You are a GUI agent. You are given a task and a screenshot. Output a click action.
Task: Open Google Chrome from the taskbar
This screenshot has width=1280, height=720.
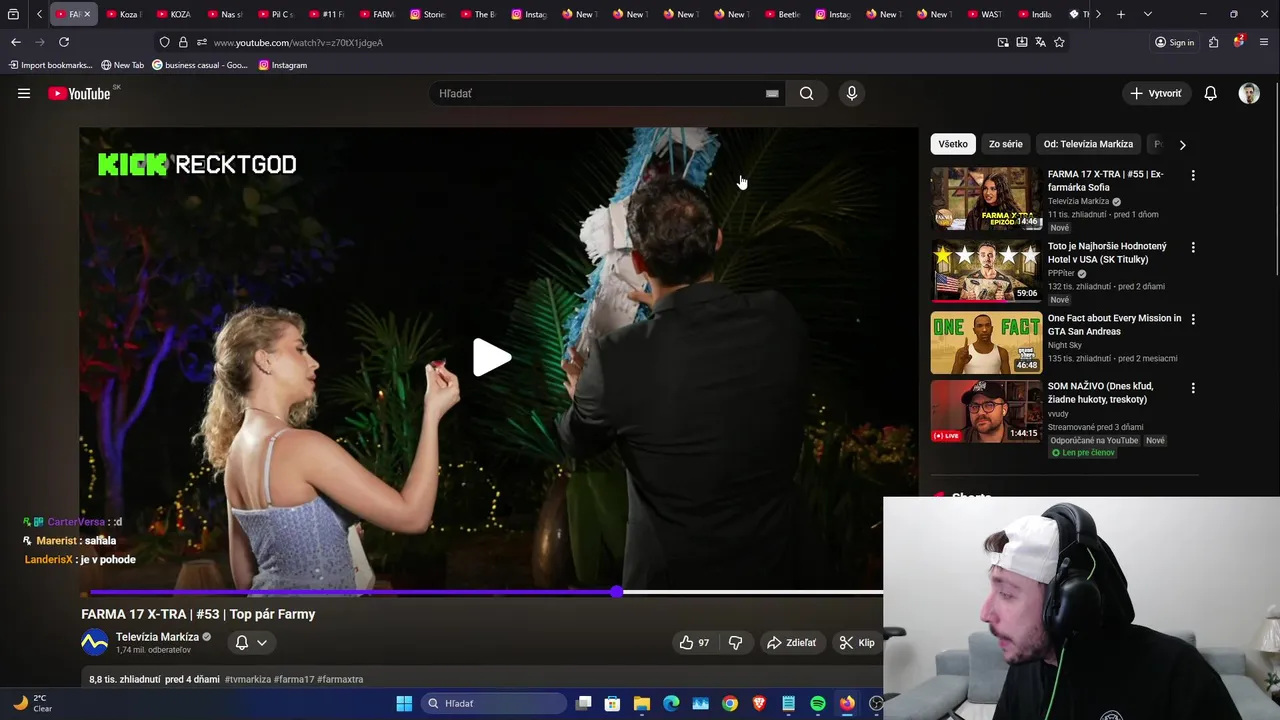[x=730, y=703]
